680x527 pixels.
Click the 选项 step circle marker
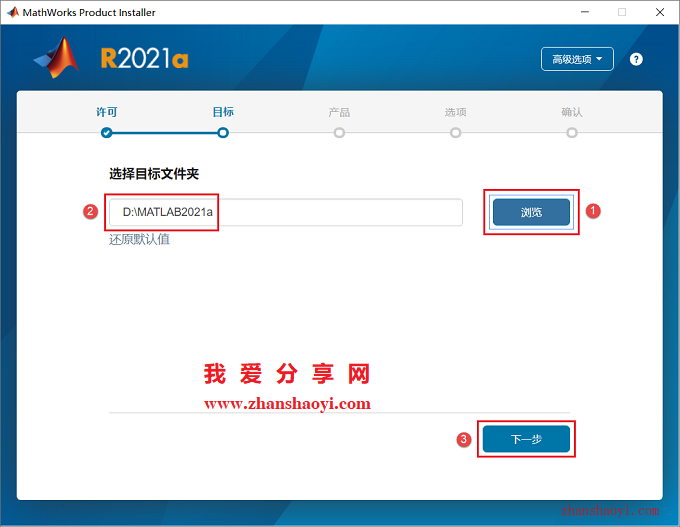tap(455, 133)
